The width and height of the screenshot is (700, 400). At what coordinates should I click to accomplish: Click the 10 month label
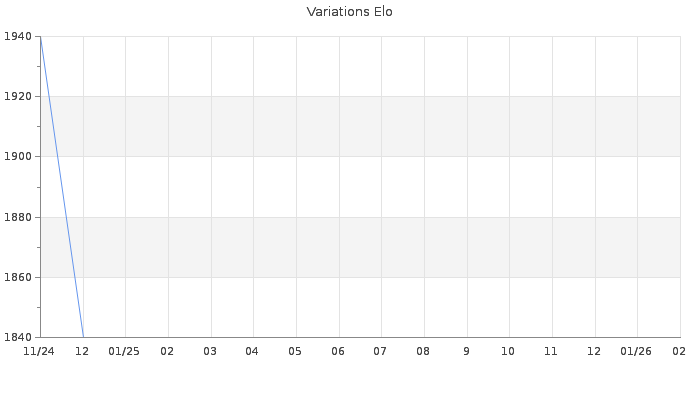point(508,352)
